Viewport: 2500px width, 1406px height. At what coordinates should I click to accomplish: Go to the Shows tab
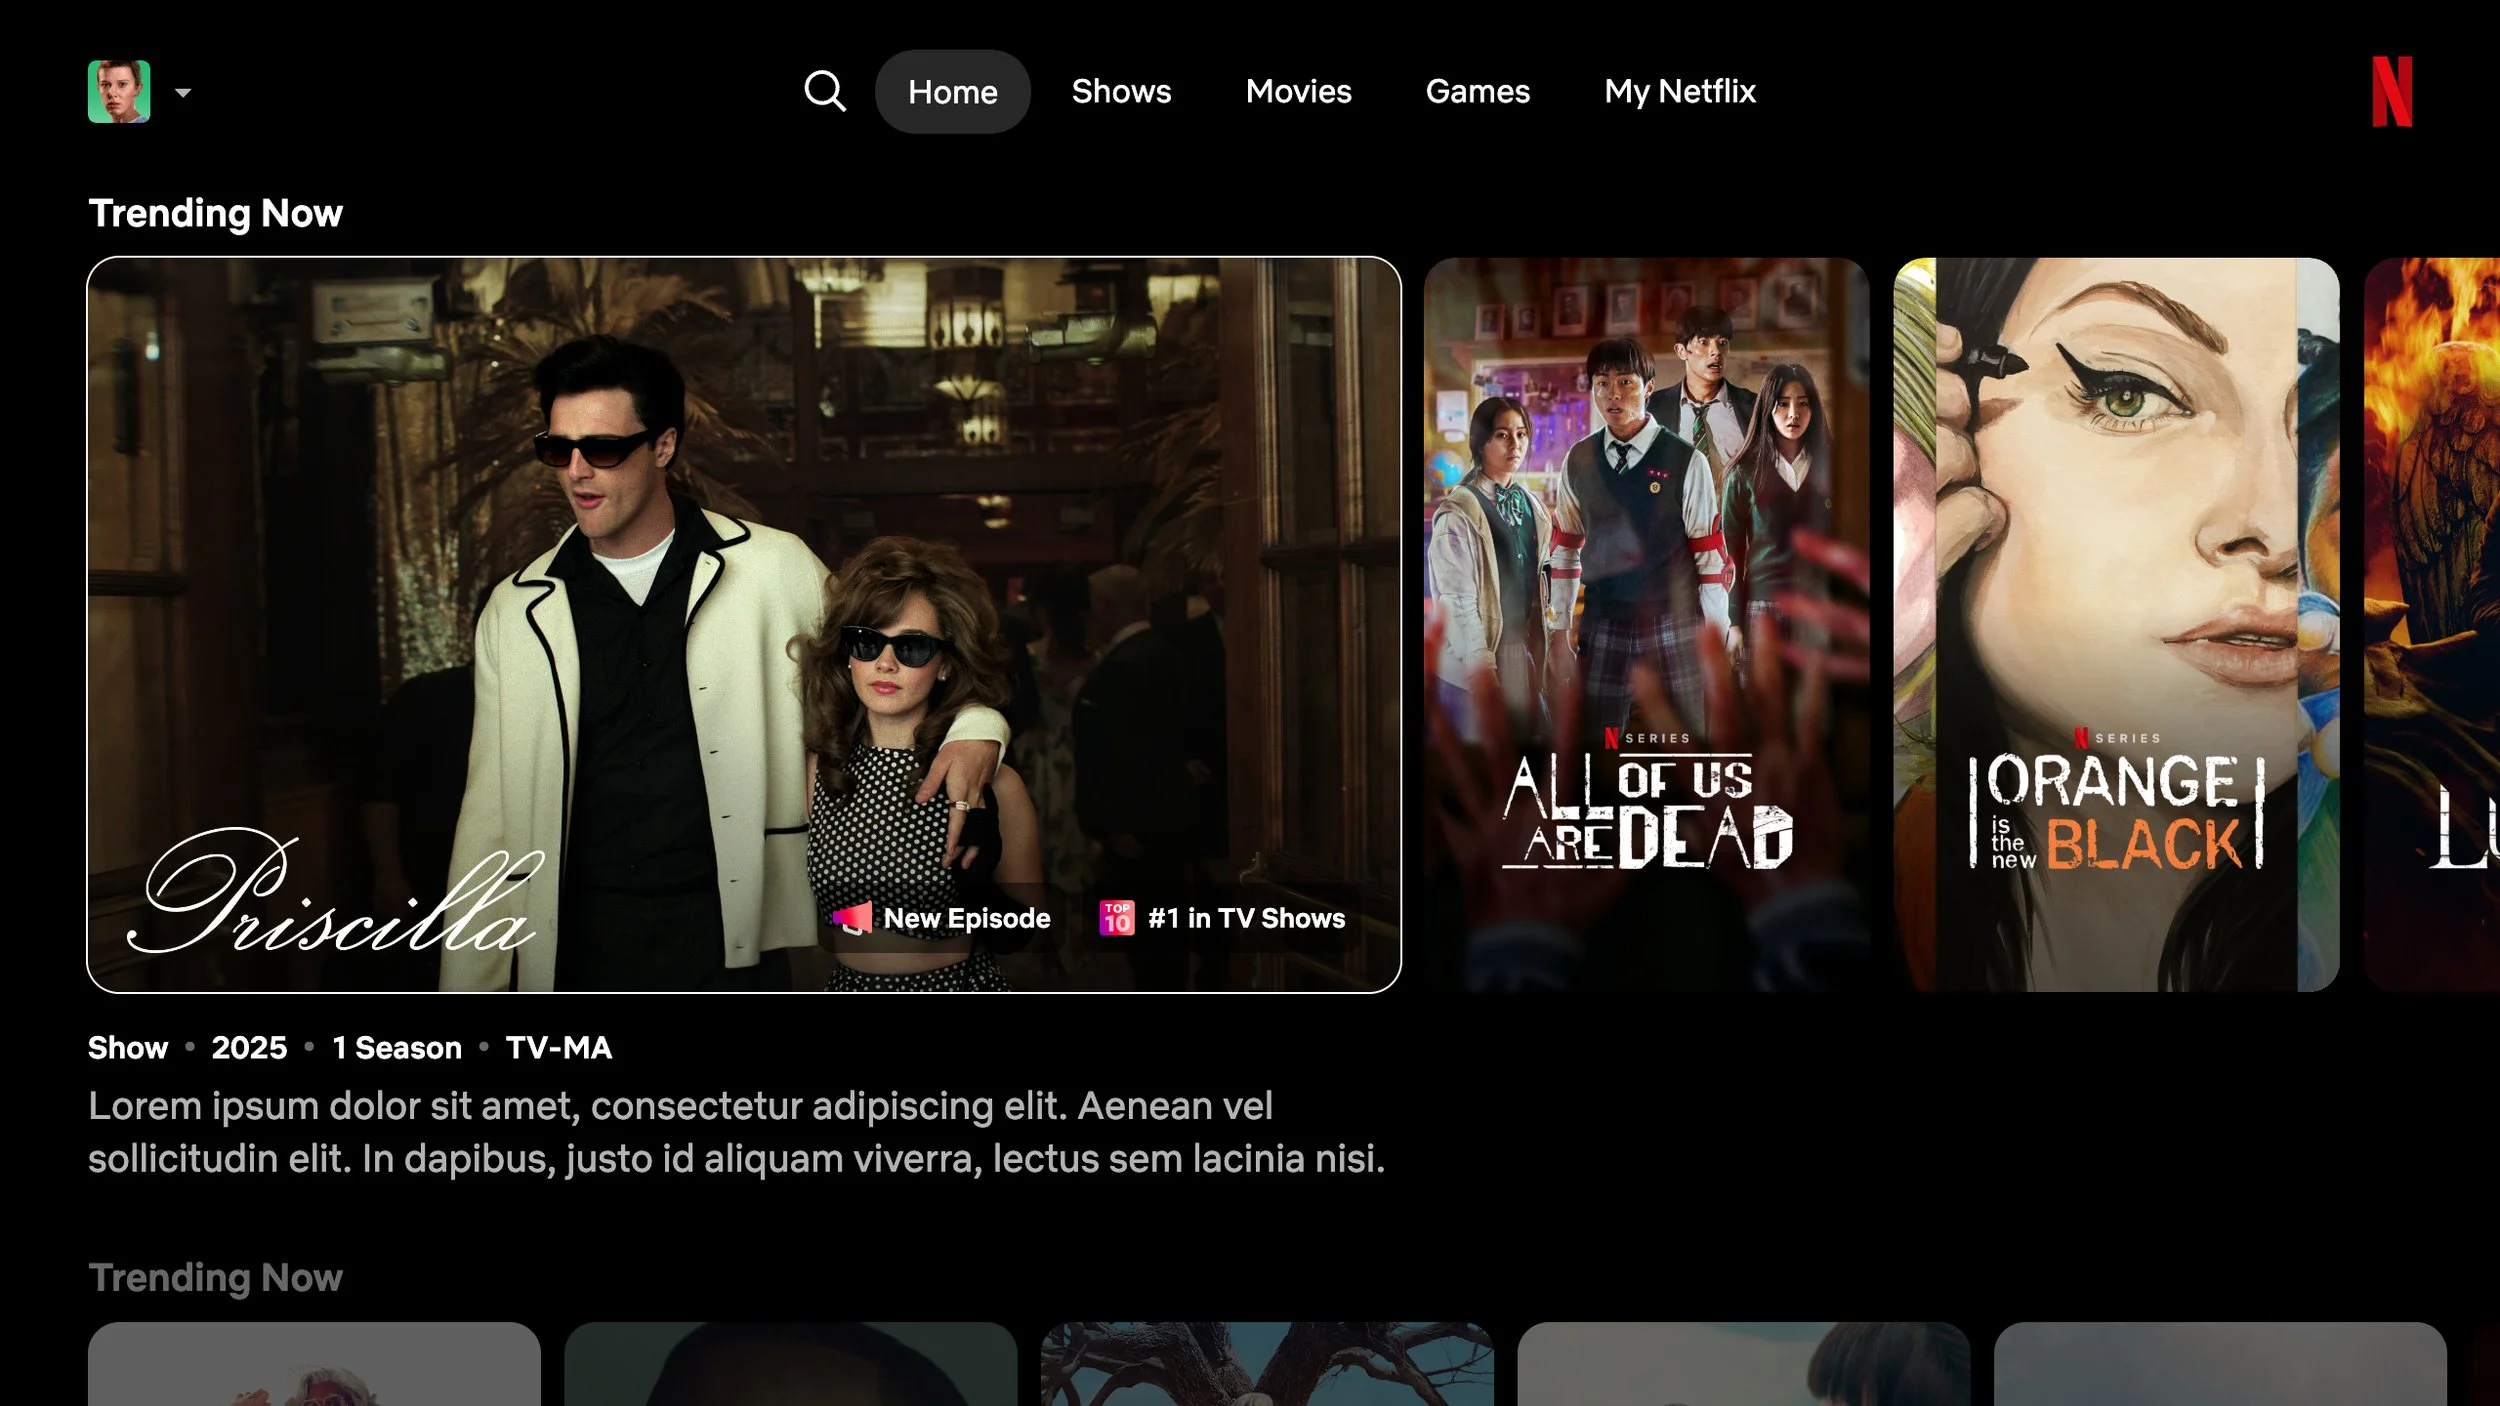click(1121, 91)
